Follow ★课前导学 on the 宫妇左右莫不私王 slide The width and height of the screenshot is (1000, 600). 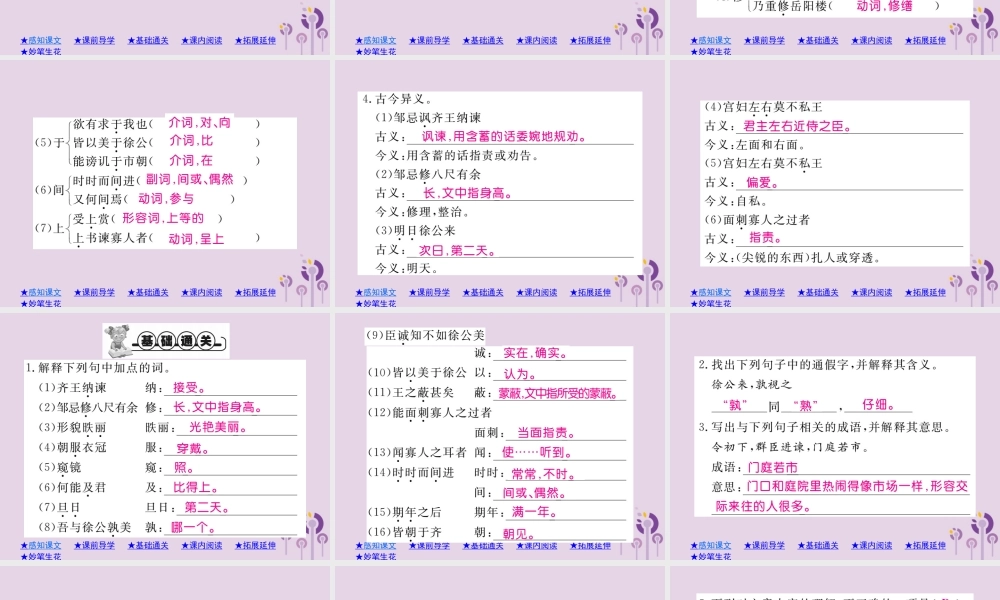pyautogui.click(x=764, y=293)
